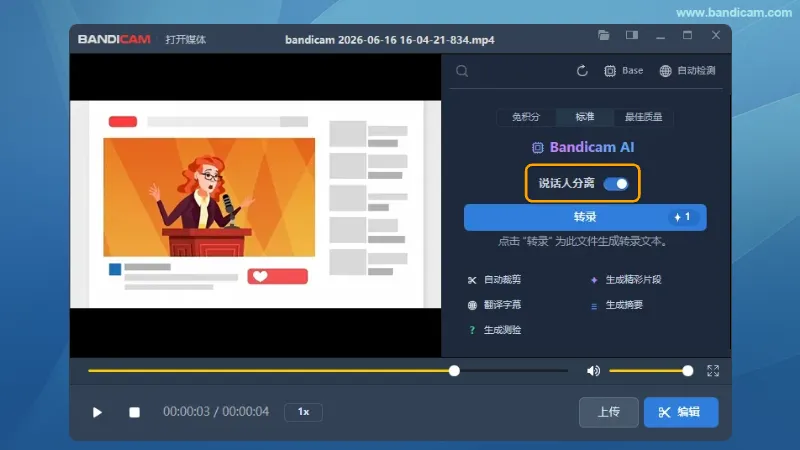Select the 标准 tab
This screenshot has width=800, height=450.
585,117
